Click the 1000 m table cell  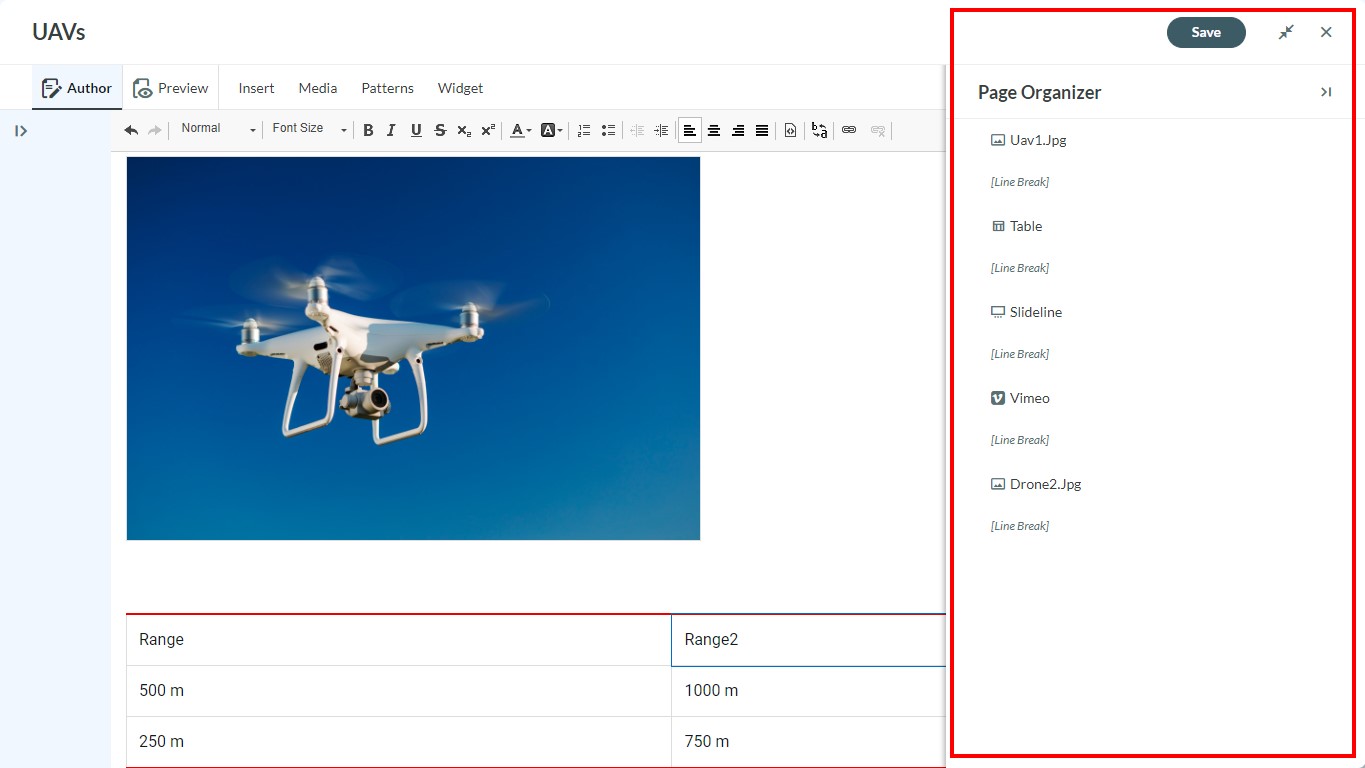(808, 691)
